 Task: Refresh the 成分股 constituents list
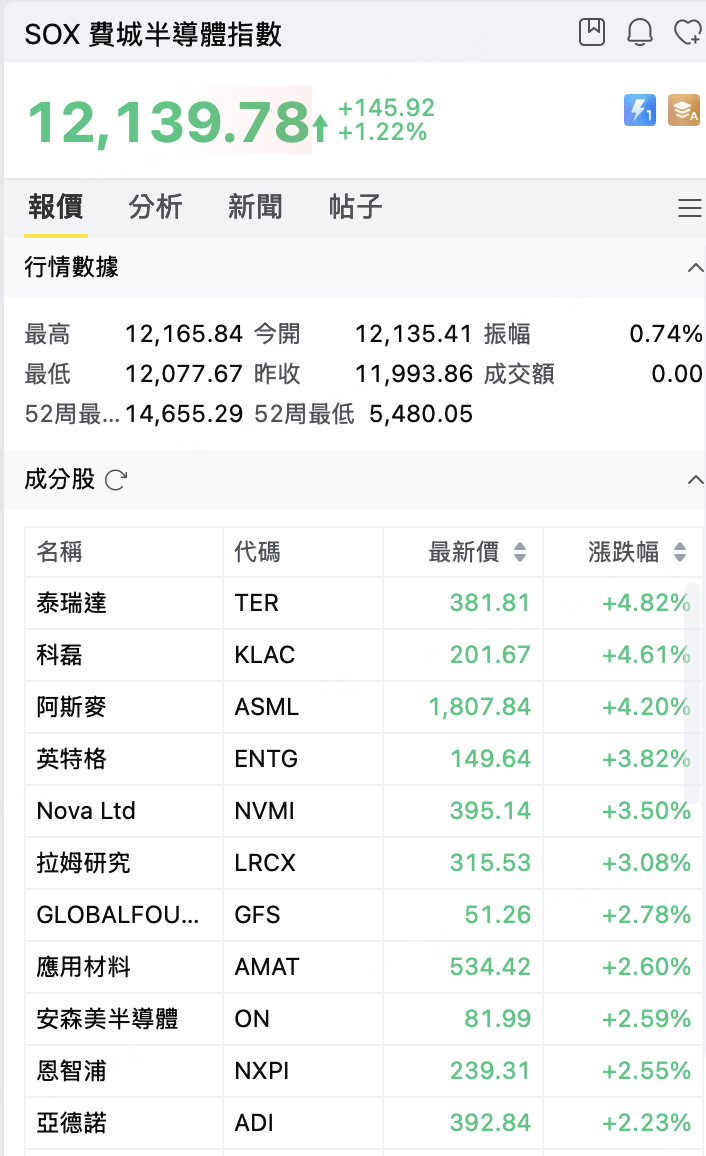coord(116,481)
